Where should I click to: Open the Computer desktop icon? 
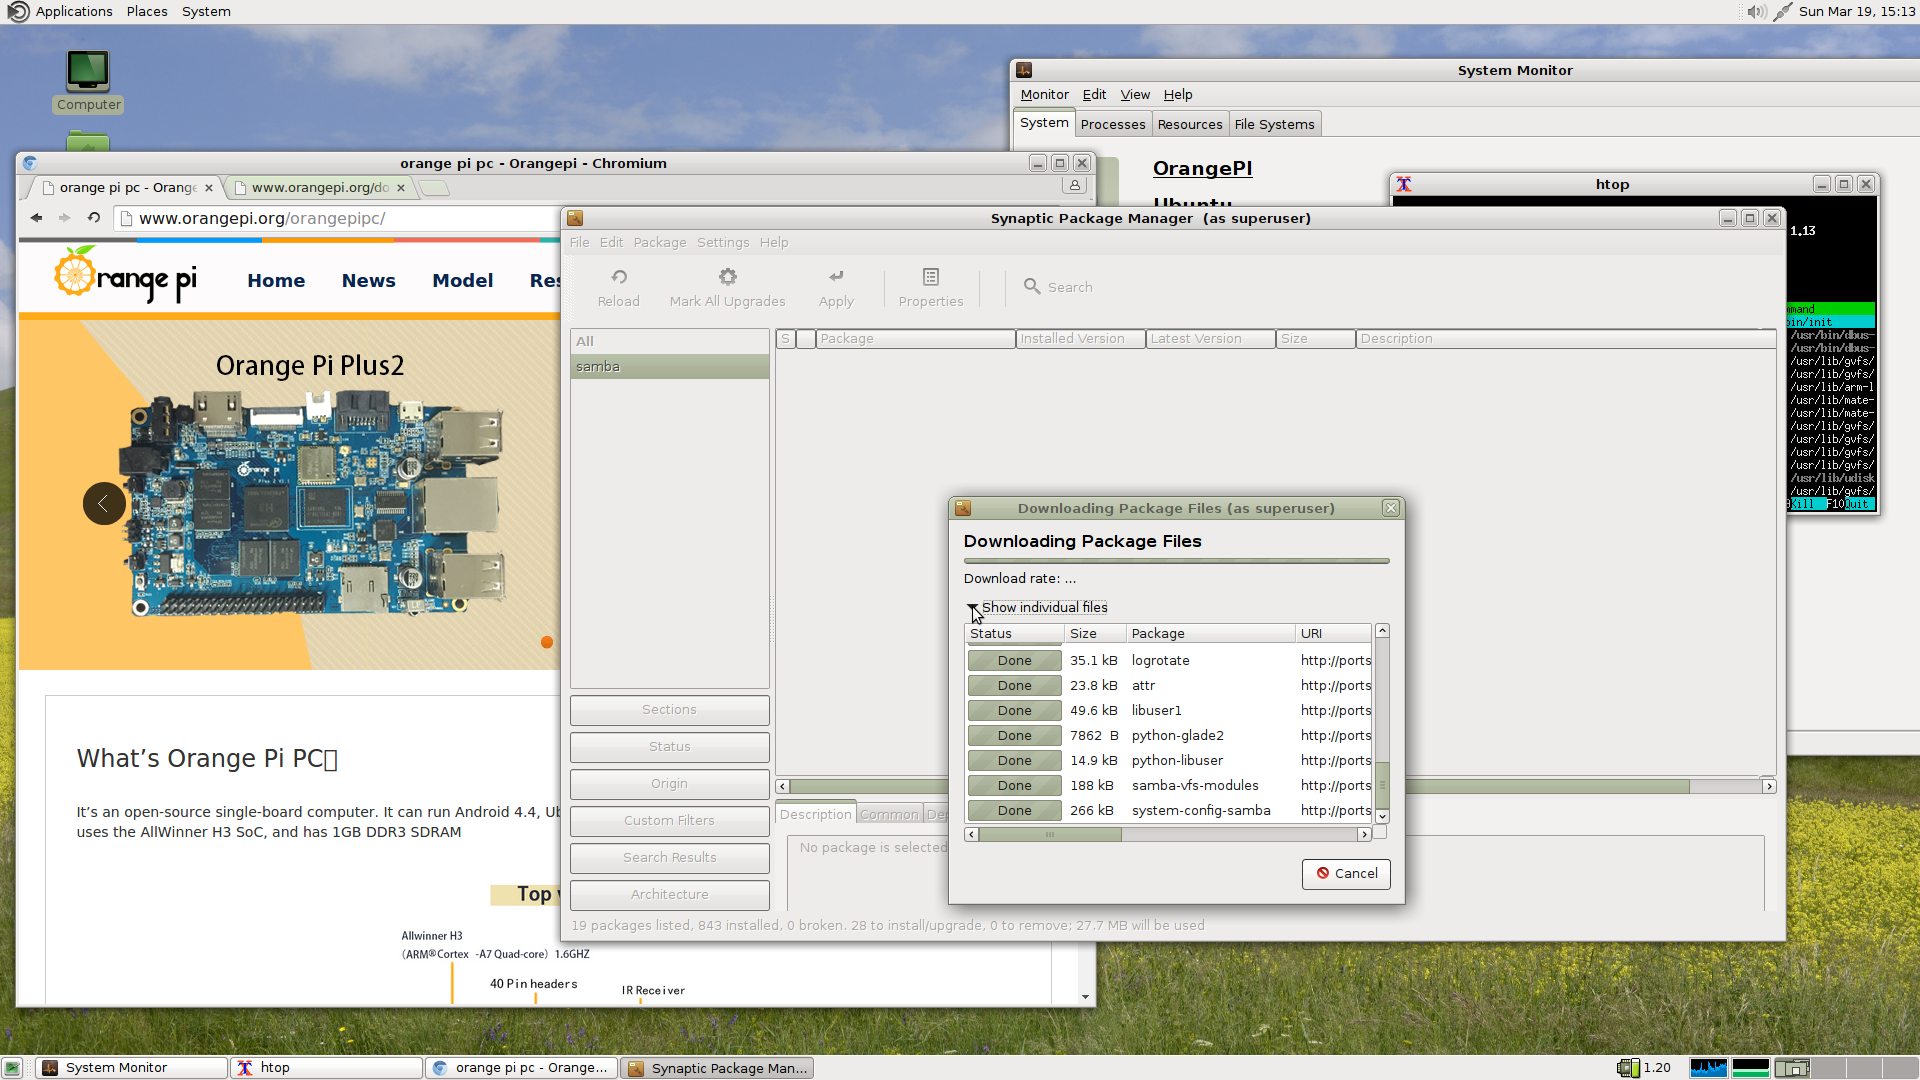point(88,81)
